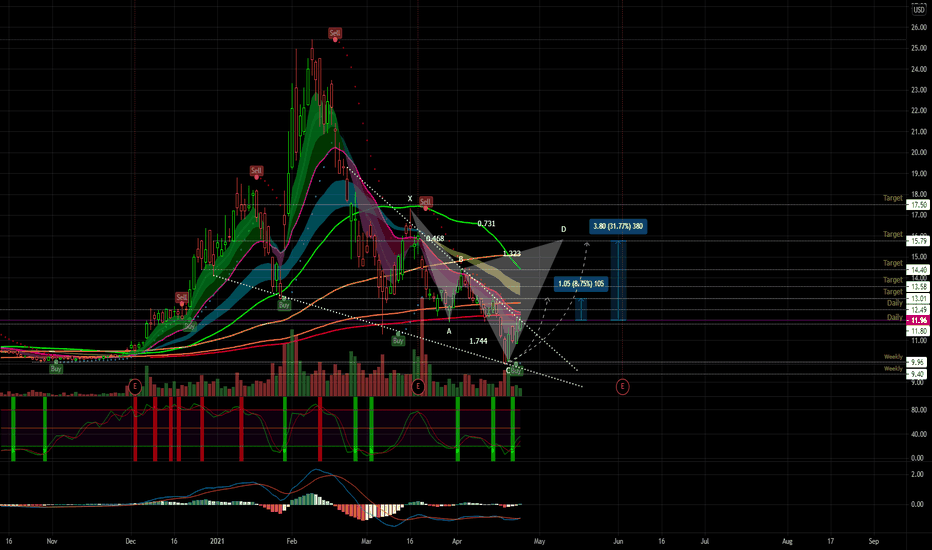Click the 12.49 daily price label

917,310
